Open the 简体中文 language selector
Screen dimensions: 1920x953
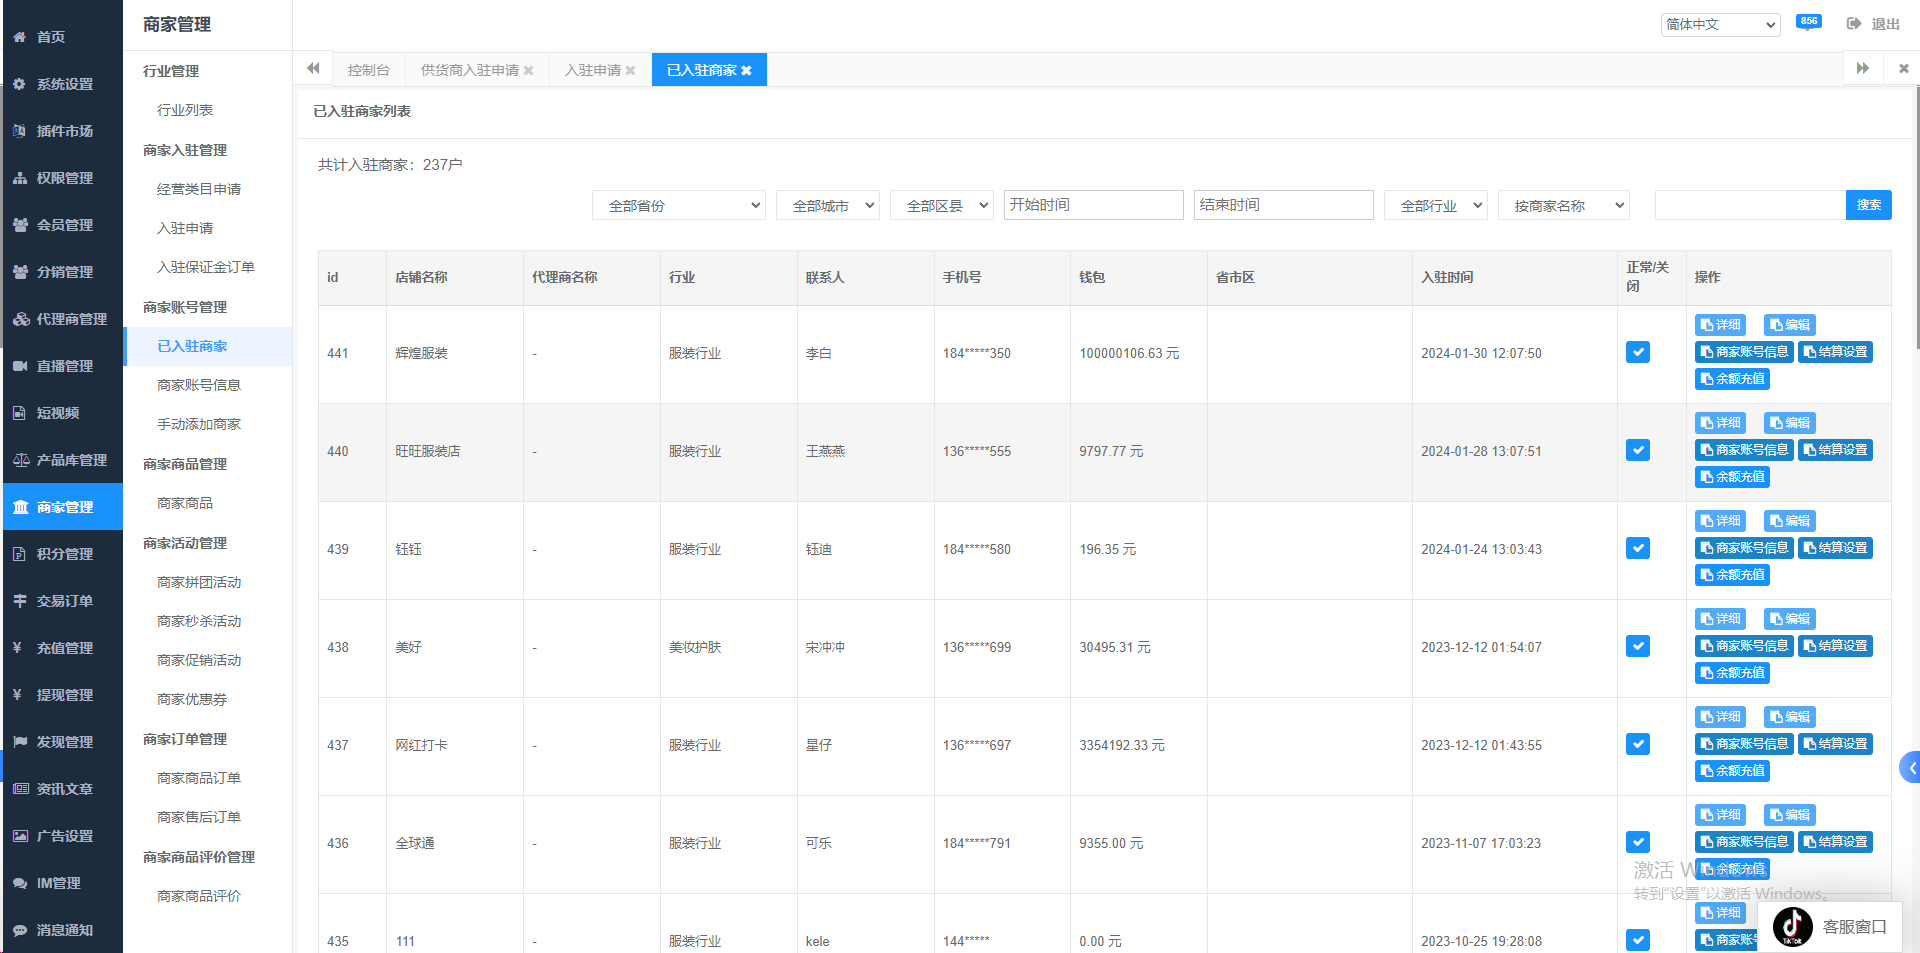1720,24
